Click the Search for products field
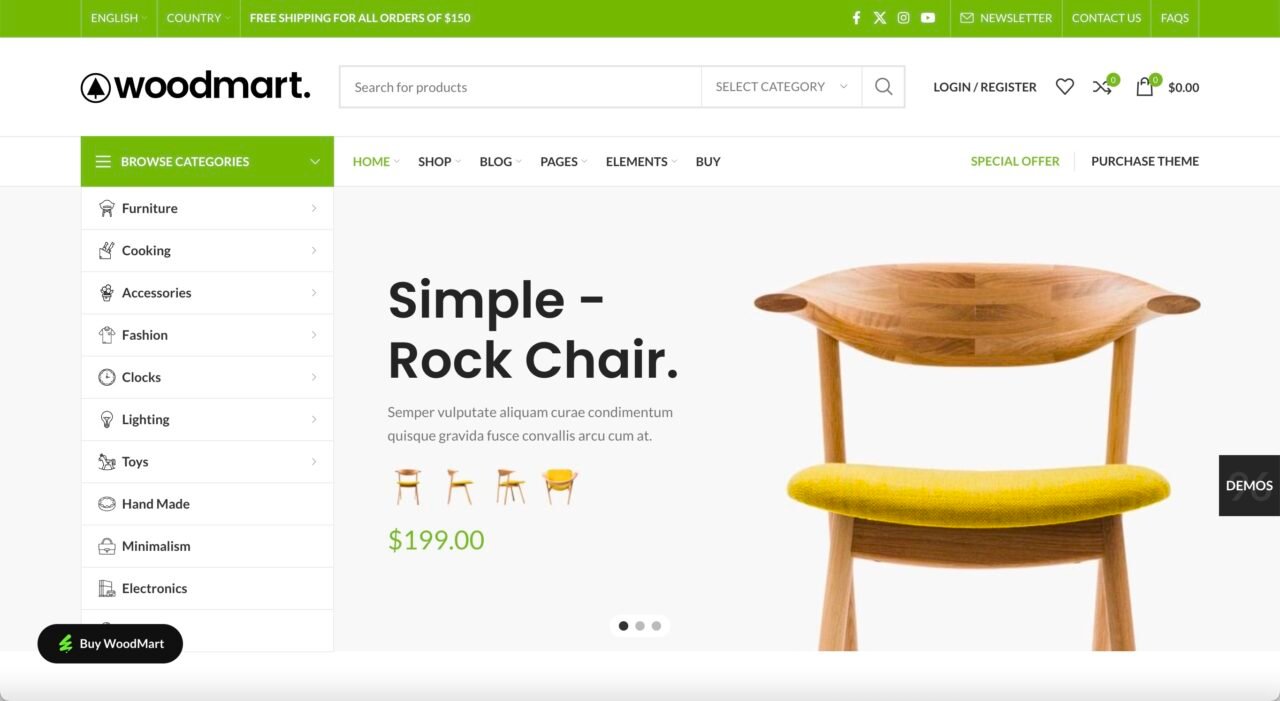Screen dimensions: 1280x701 tap(521, 87)
